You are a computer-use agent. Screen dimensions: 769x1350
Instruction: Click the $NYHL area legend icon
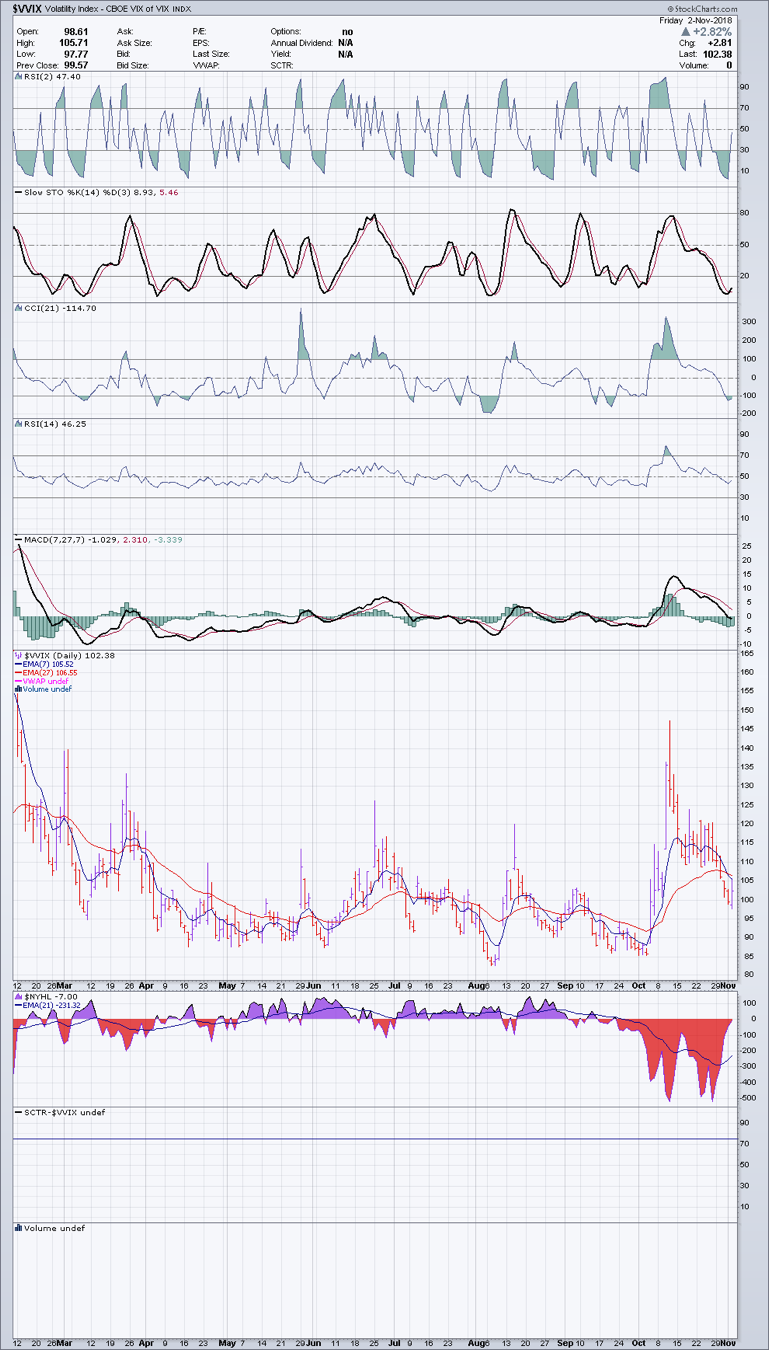[x=19, y=998]
